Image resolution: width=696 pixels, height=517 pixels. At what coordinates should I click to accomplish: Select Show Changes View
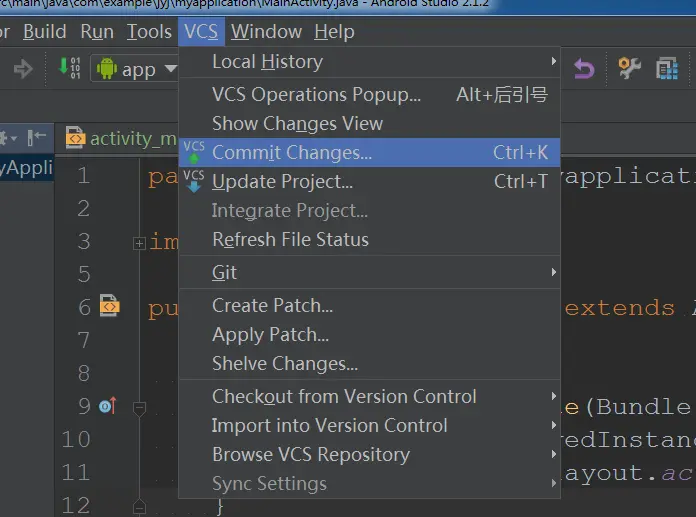point(369,123)
